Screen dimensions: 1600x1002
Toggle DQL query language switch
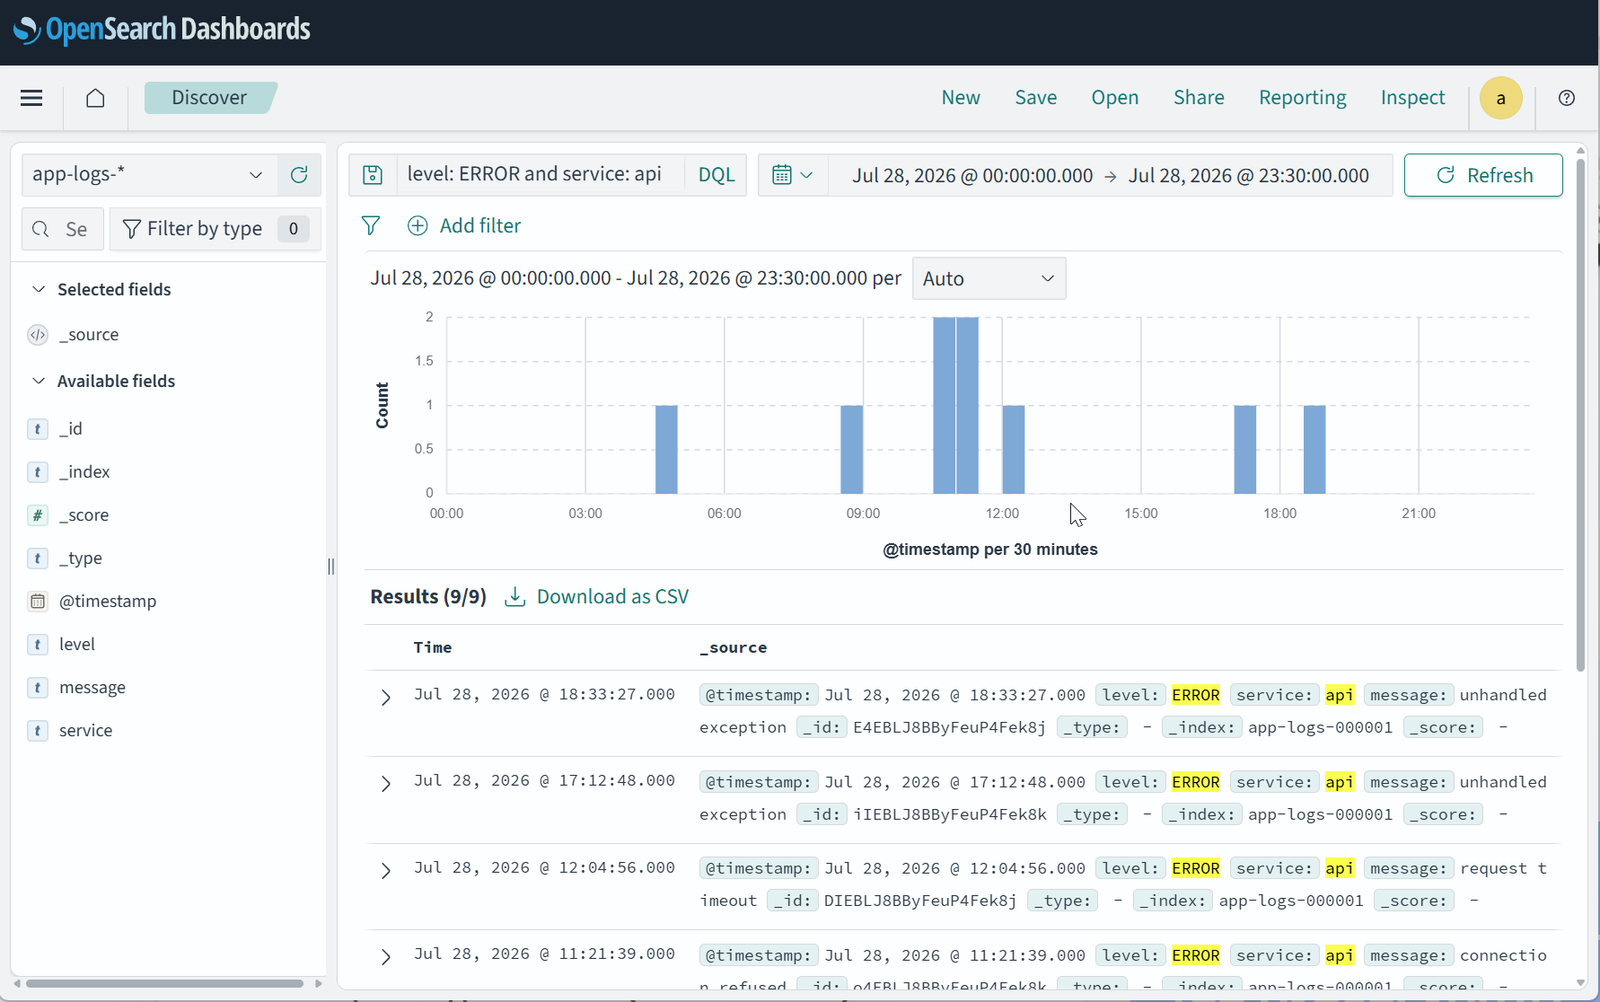click(x=716, y=175)
